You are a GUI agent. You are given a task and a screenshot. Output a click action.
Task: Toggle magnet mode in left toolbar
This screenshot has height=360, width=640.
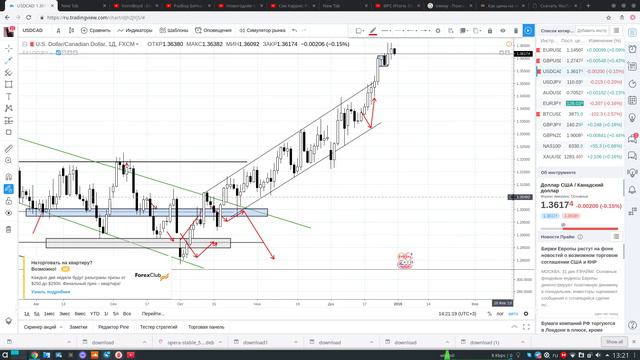(9, 177)
